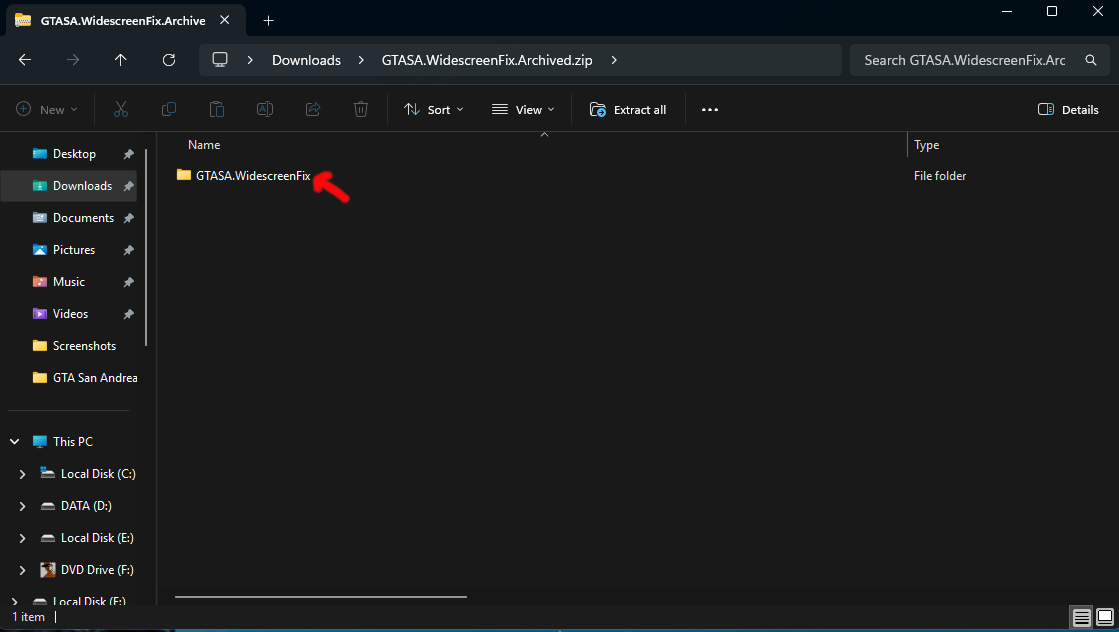
Task: Click the Cut scissors icon
Action: pos(121,109)
